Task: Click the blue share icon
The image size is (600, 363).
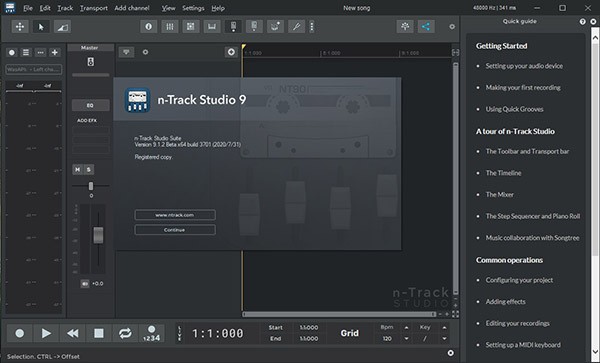Action: [x=426, y=26]
